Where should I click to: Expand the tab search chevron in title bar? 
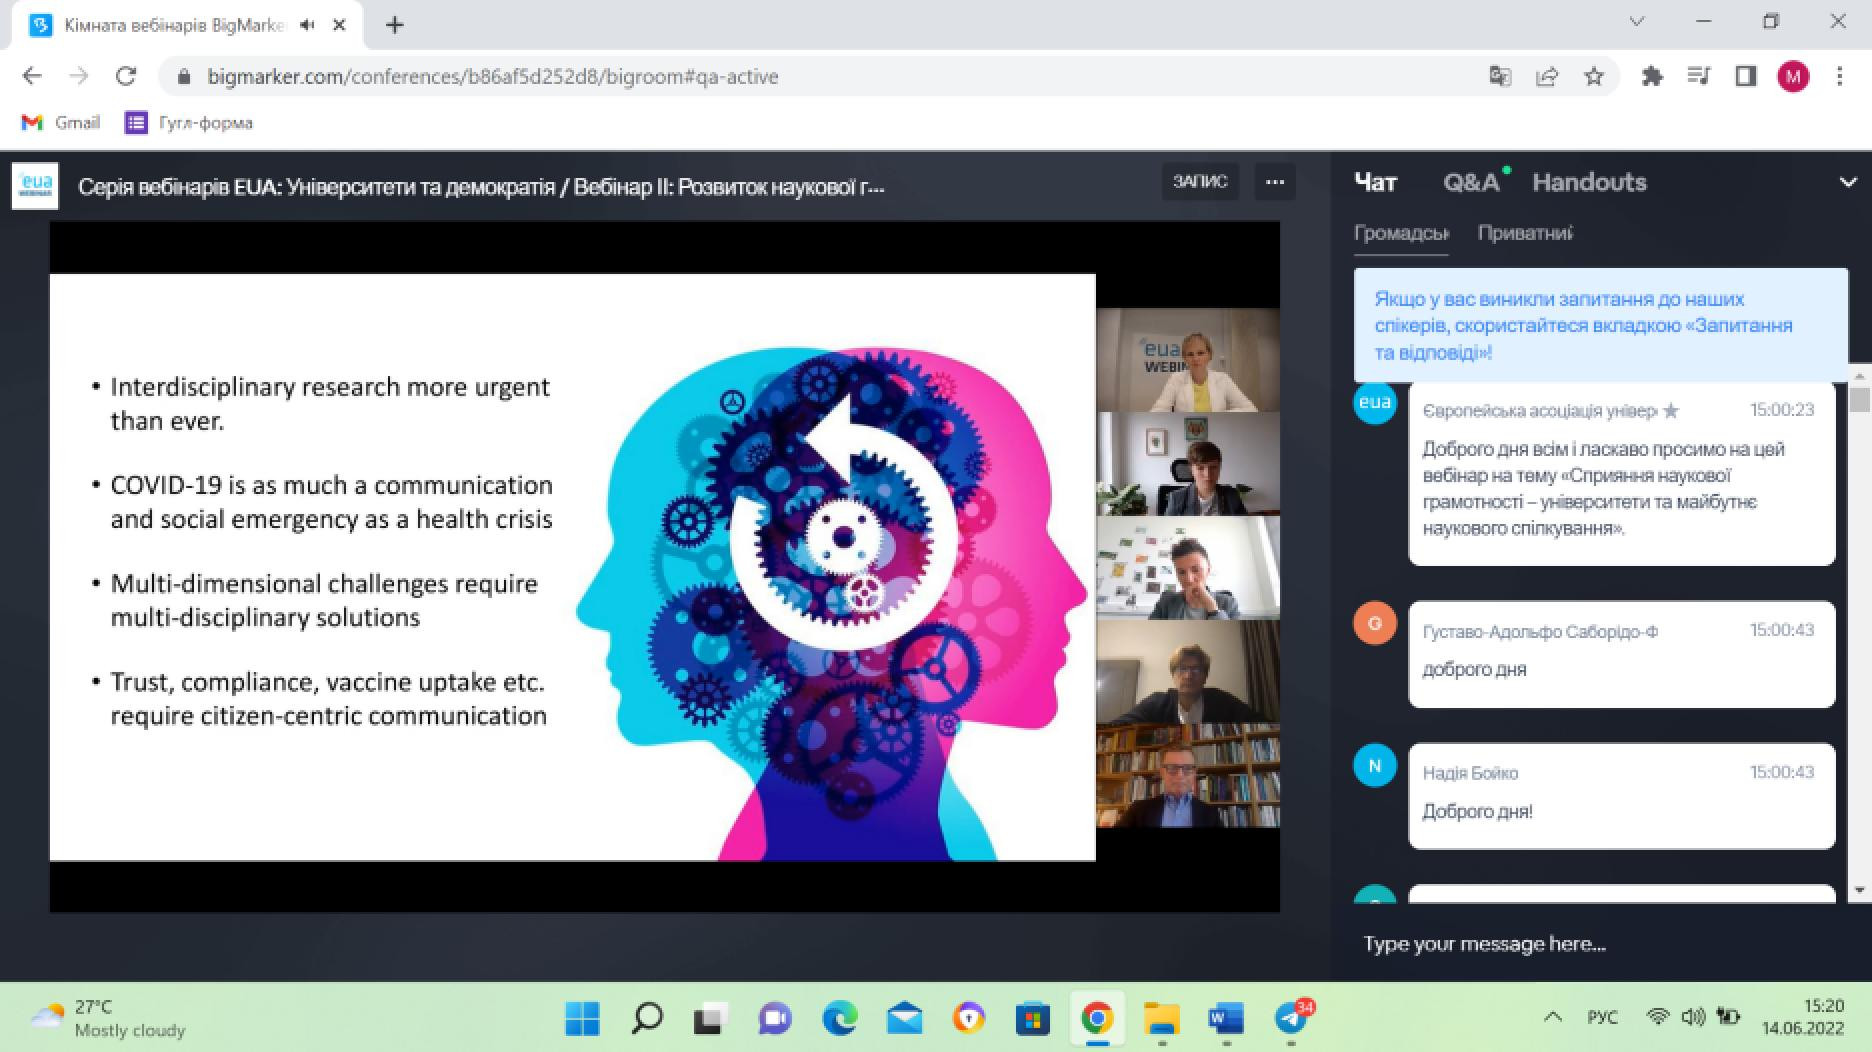pyautogui.click(x=1637, y=22)
